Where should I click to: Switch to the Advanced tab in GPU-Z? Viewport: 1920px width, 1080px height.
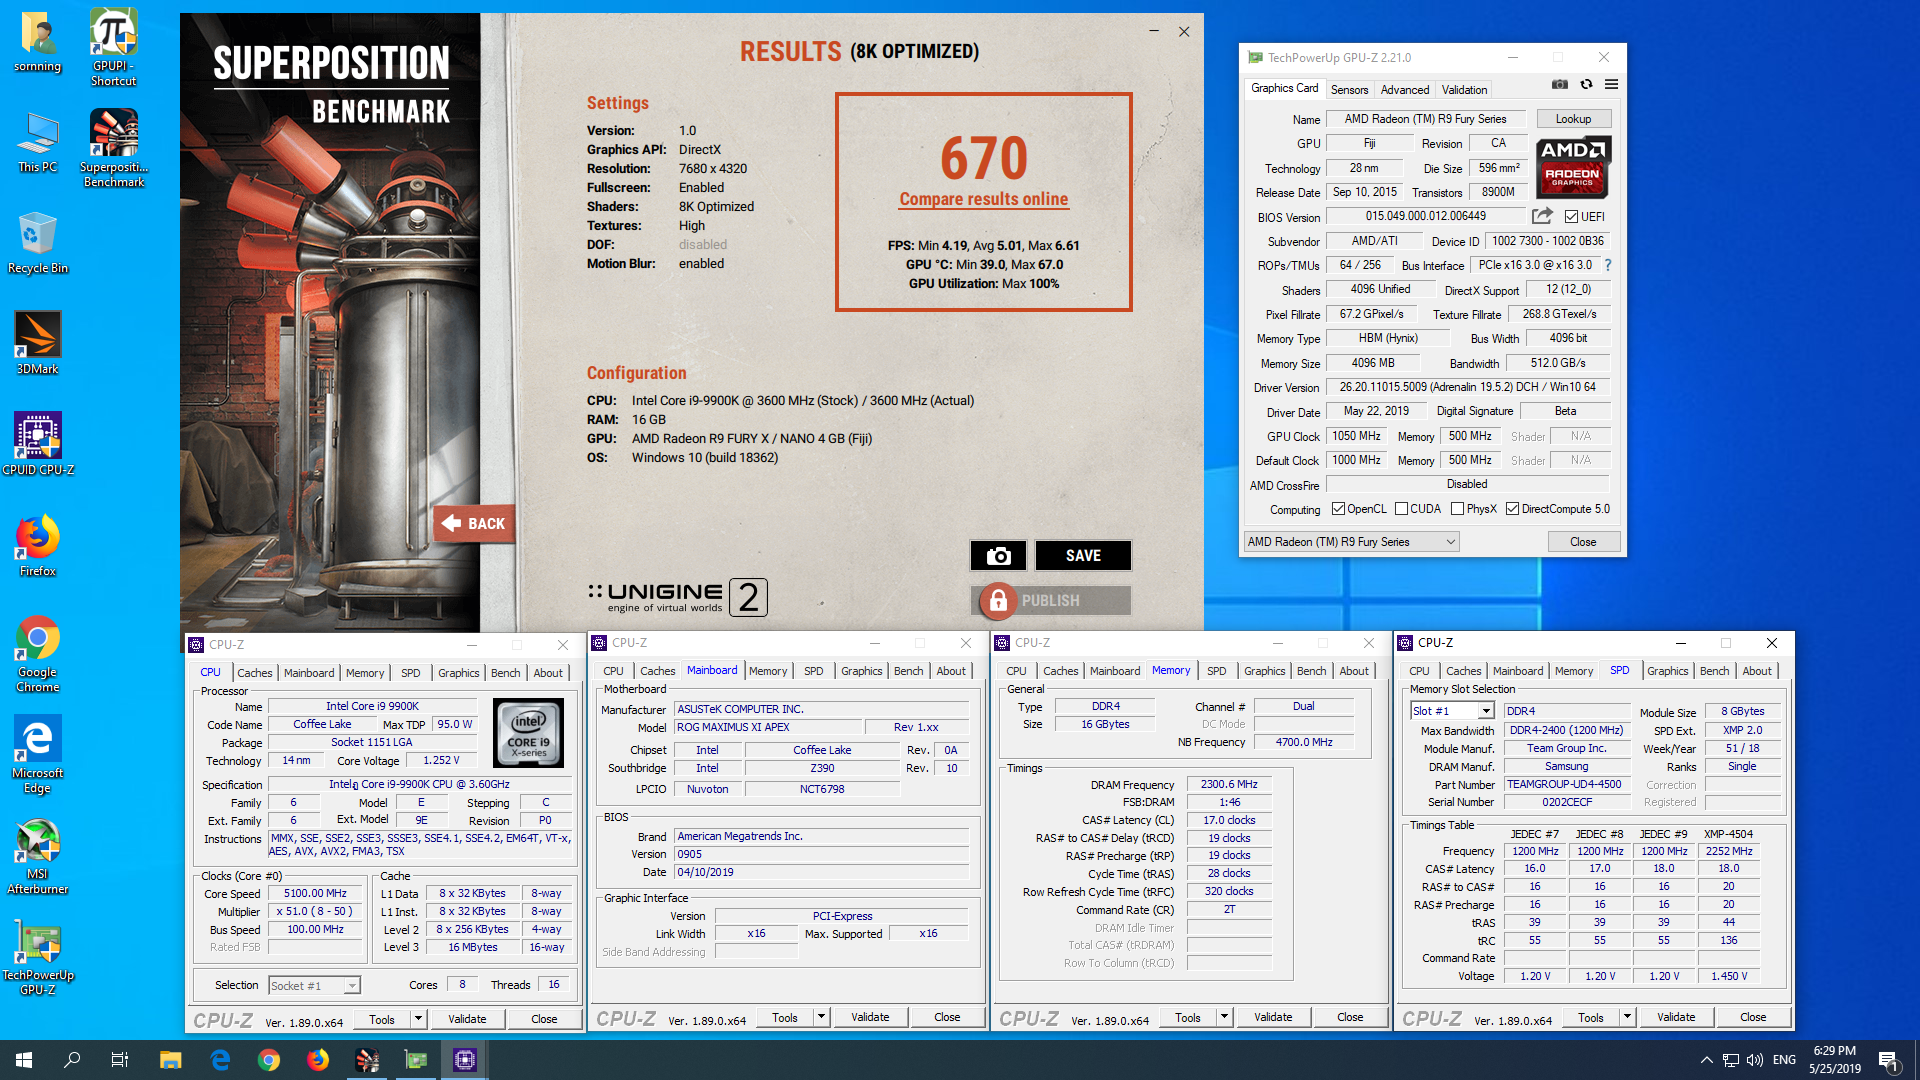coord(1405,90)
